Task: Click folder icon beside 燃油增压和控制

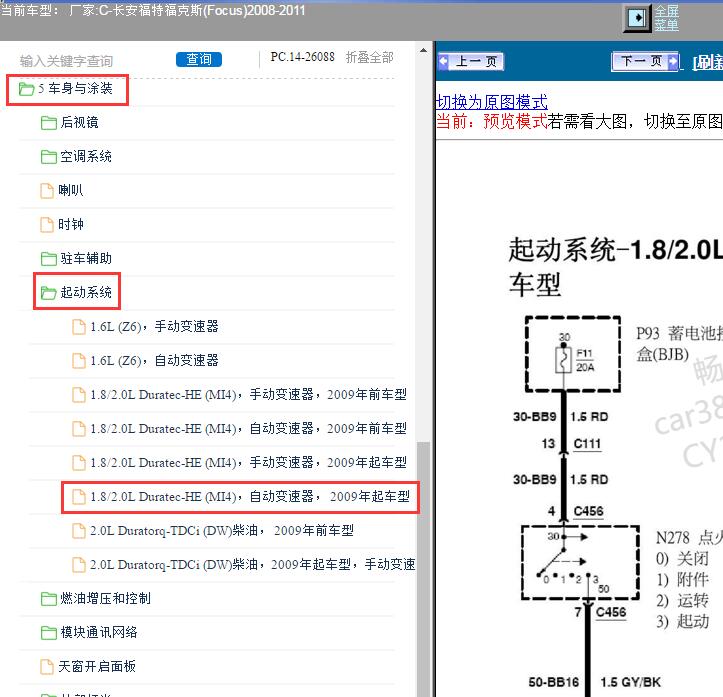Action: pos(48,599)
